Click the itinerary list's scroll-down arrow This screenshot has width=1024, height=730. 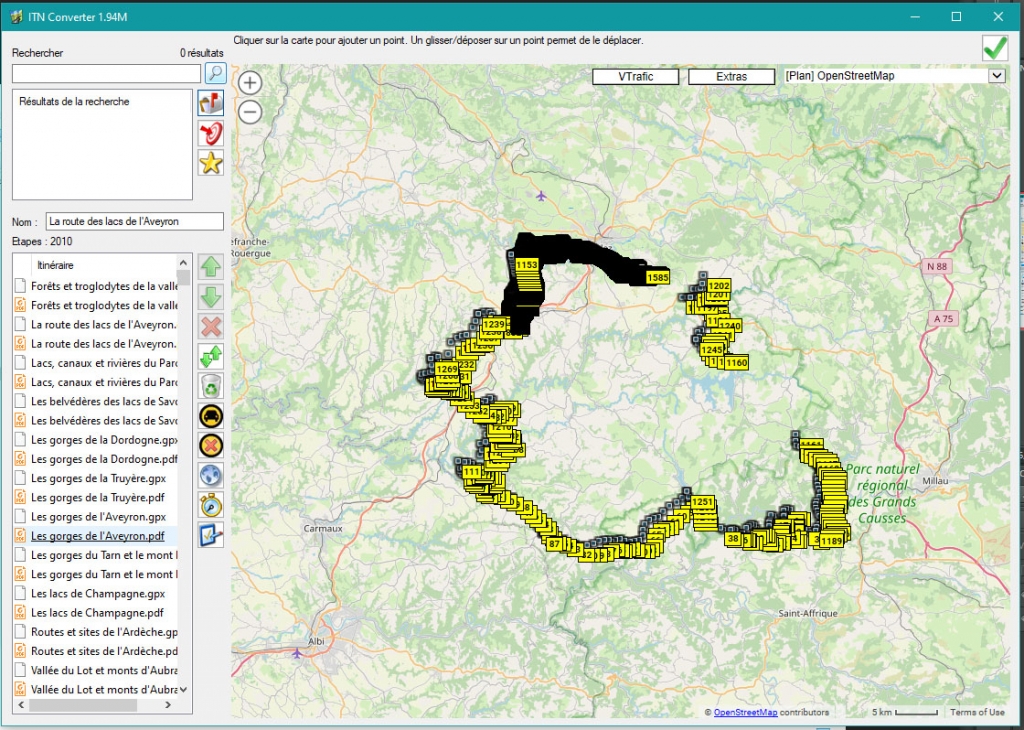tap(184, 689)
